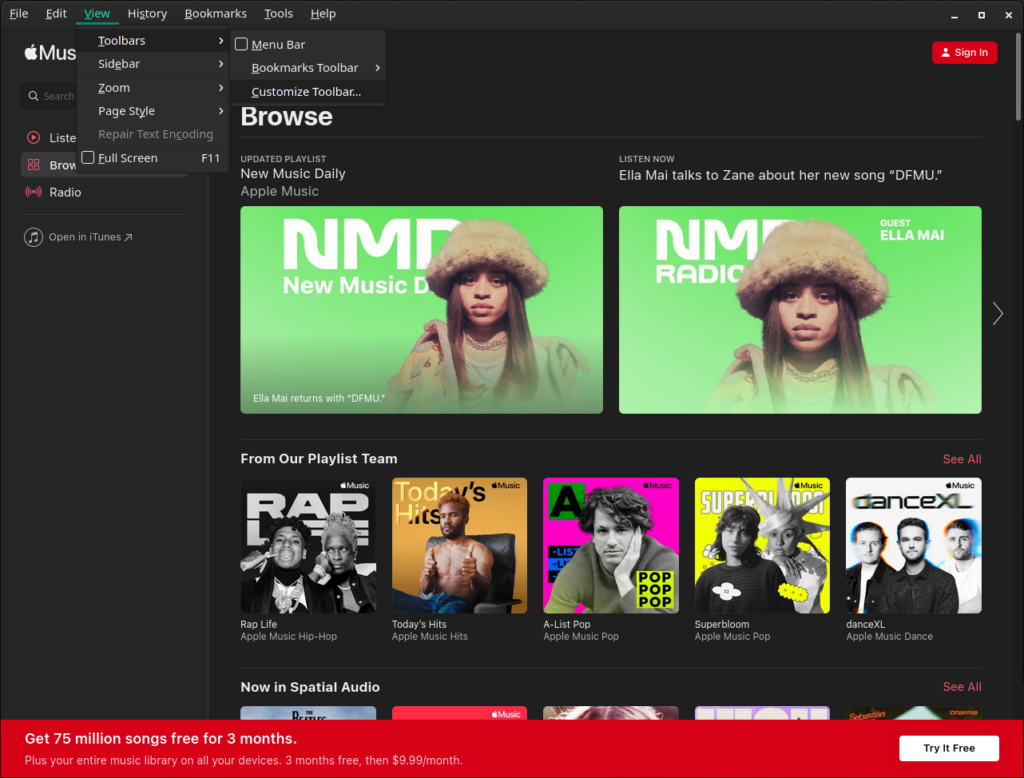Click the Browse grid icon
The height and width of the screenshot is (778, 1024).
pyautogui.click(x=33, y=165)
